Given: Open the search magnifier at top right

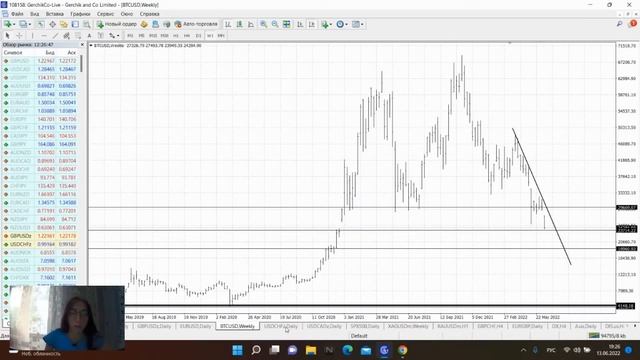Looking at the screenshot, I should coord(620,24).
